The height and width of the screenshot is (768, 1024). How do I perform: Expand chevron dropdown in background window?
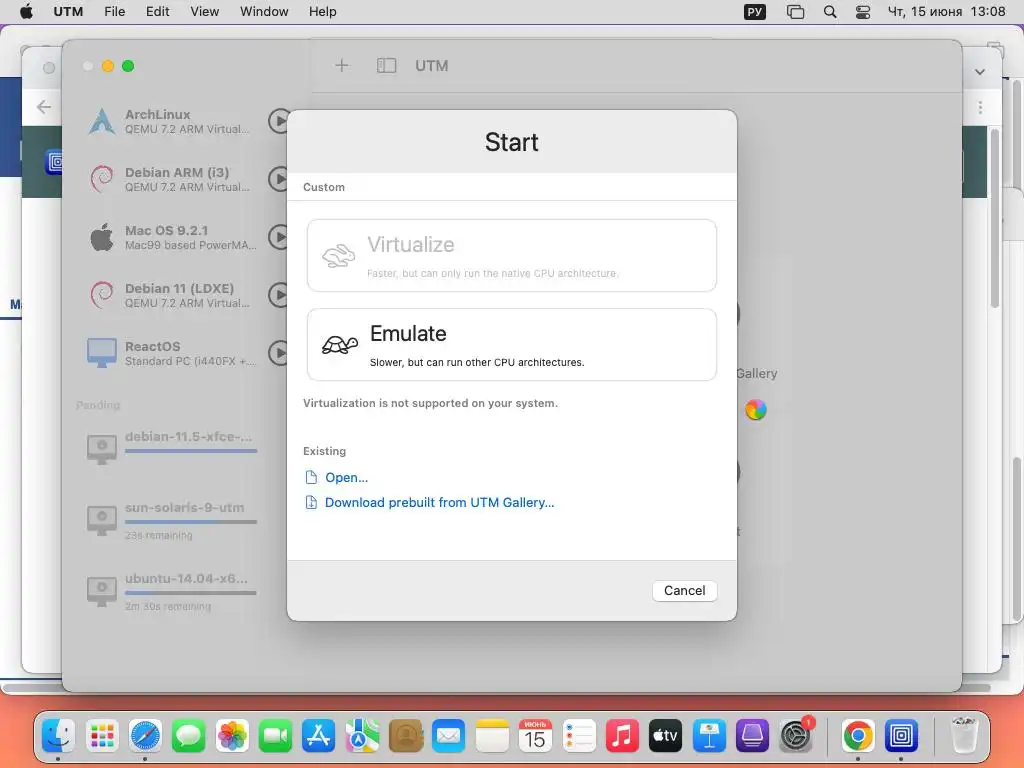click(x=980, y=72)
